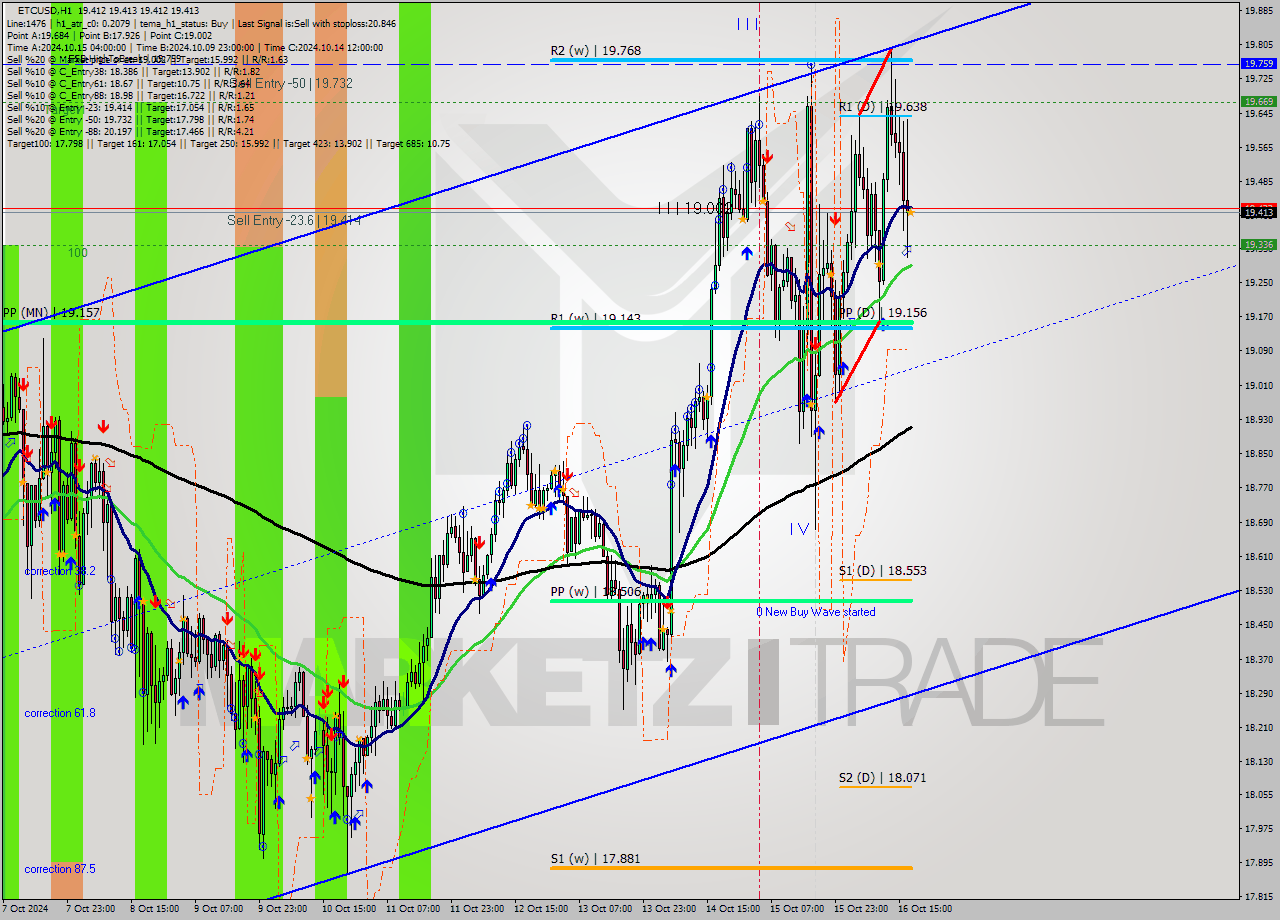This screenshot has width=1280, height=920.
Task: Select the 18.530 price axis value
Action: point(1258,590)
